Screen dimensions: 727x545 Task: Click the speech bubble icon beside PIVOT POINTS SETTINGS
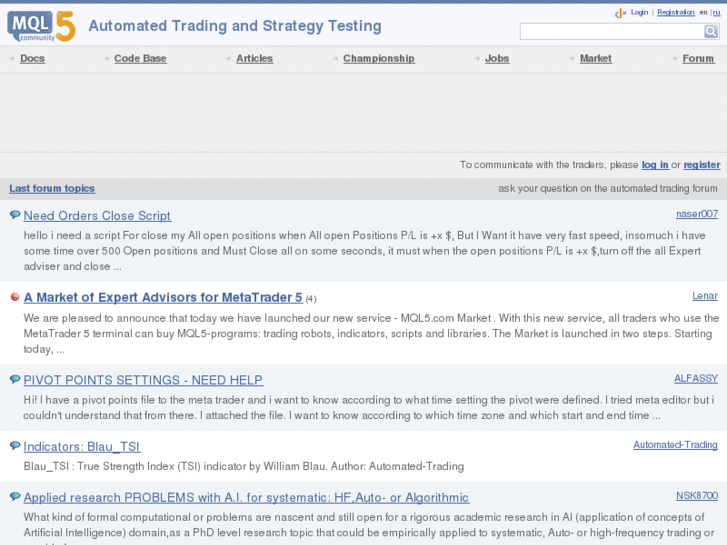point(15,380)
